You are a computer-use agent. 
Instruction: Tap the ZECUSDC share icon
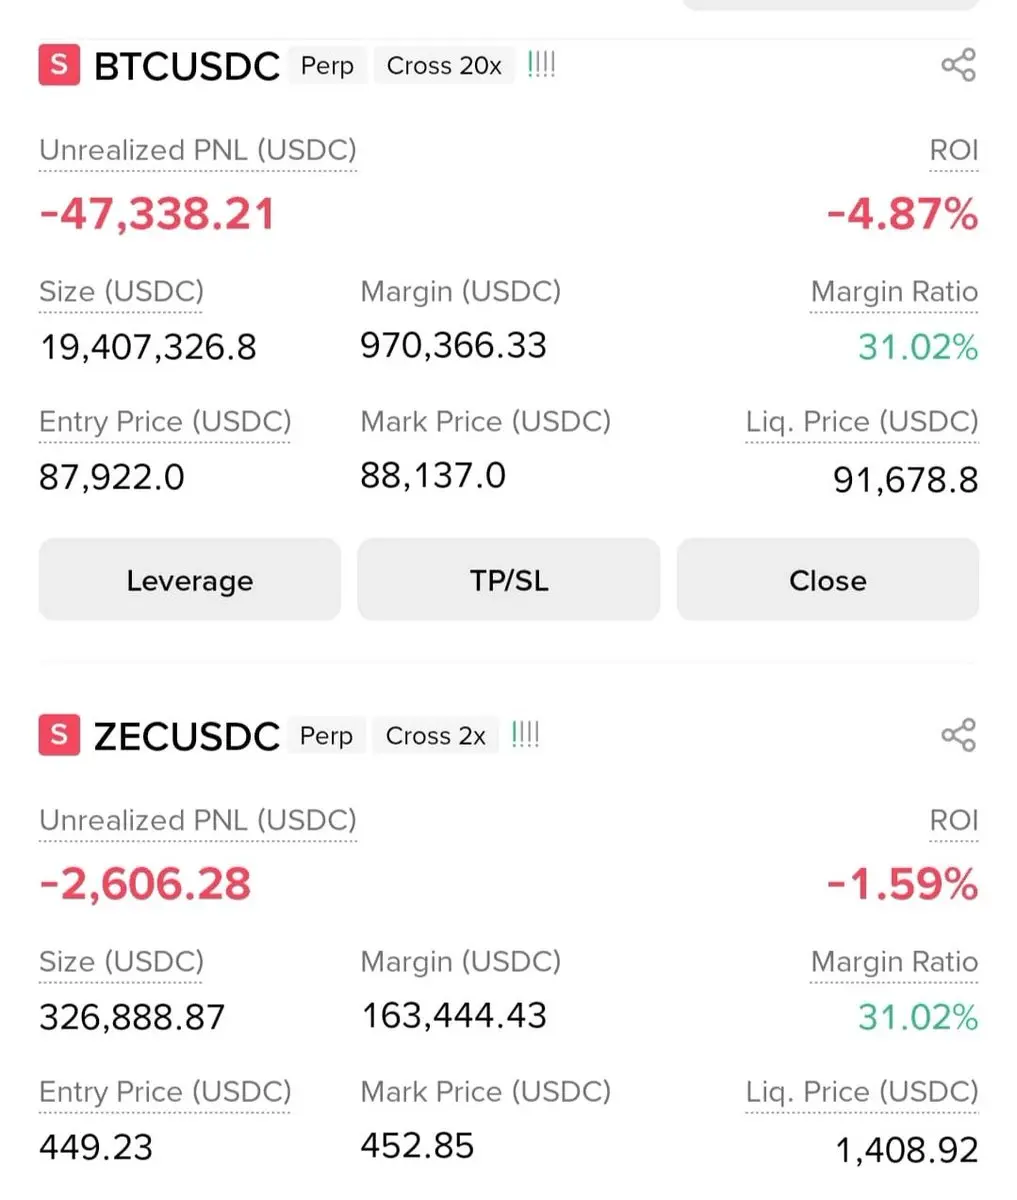[x=957, y=736]
